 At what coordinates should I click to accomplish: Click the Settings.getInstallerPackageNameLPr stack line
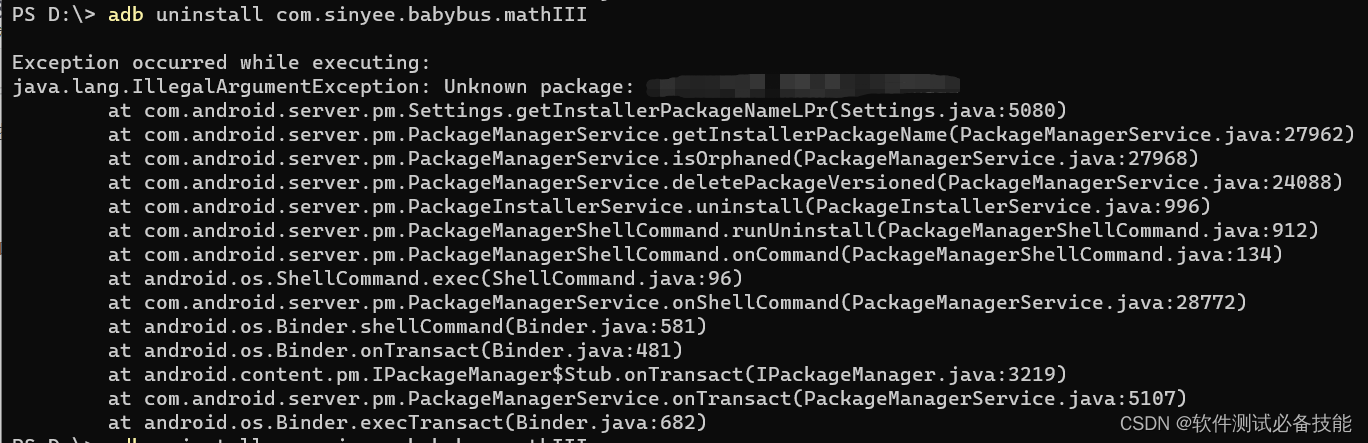(x=588, y=111)
